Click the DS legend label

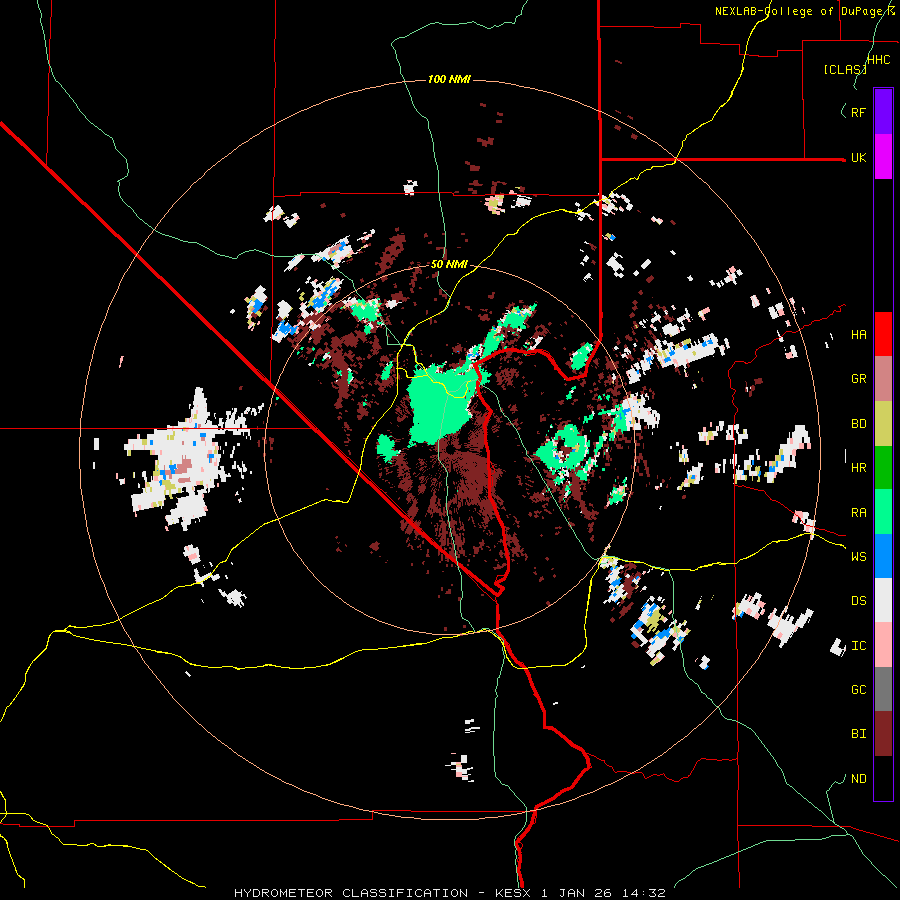click(858, 601)
